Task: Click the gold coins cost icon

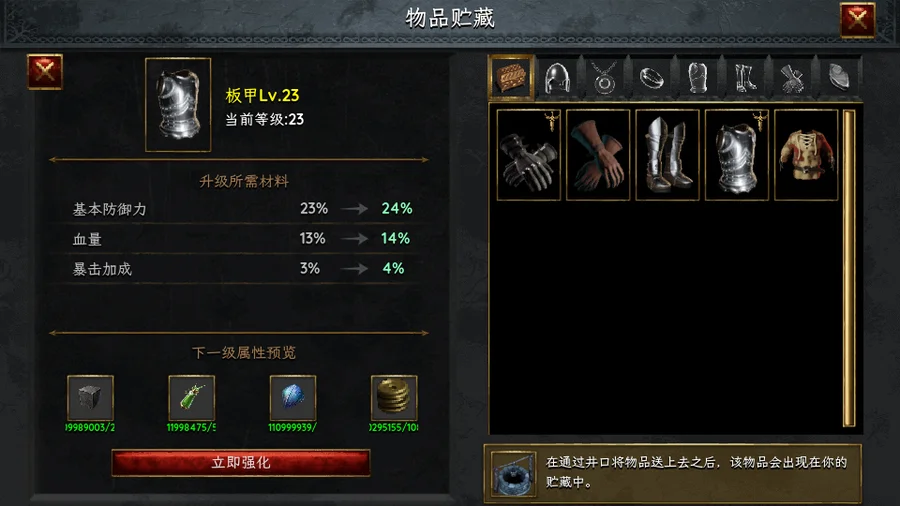Action: pos(394,398)
